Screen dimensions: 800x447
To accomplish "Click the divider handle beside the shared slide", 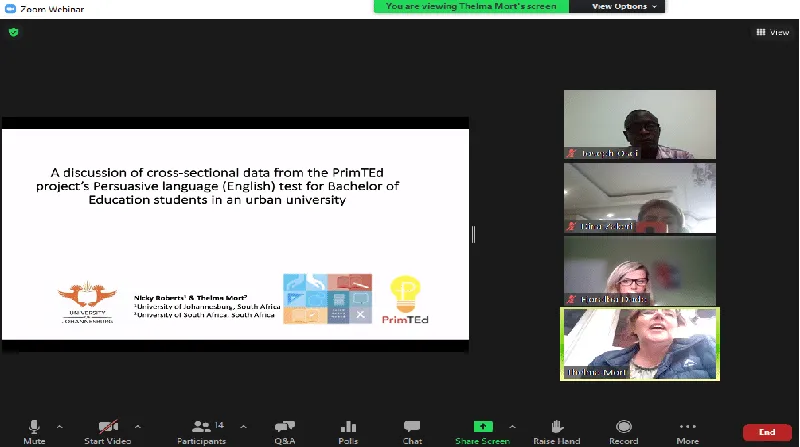I will pos(473,234).
